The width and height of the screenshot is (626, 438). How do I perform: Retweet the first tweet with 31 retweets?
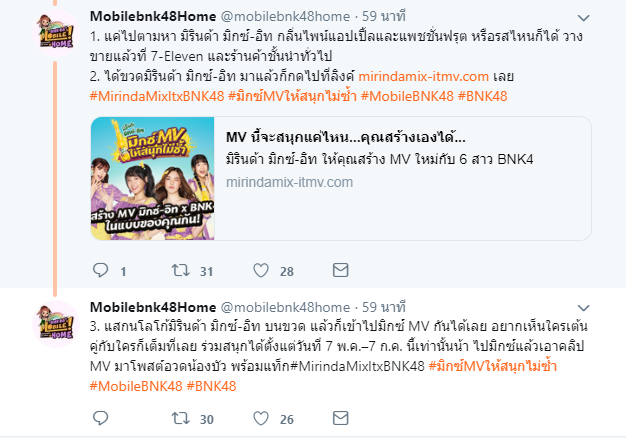[x=180, y=271]
